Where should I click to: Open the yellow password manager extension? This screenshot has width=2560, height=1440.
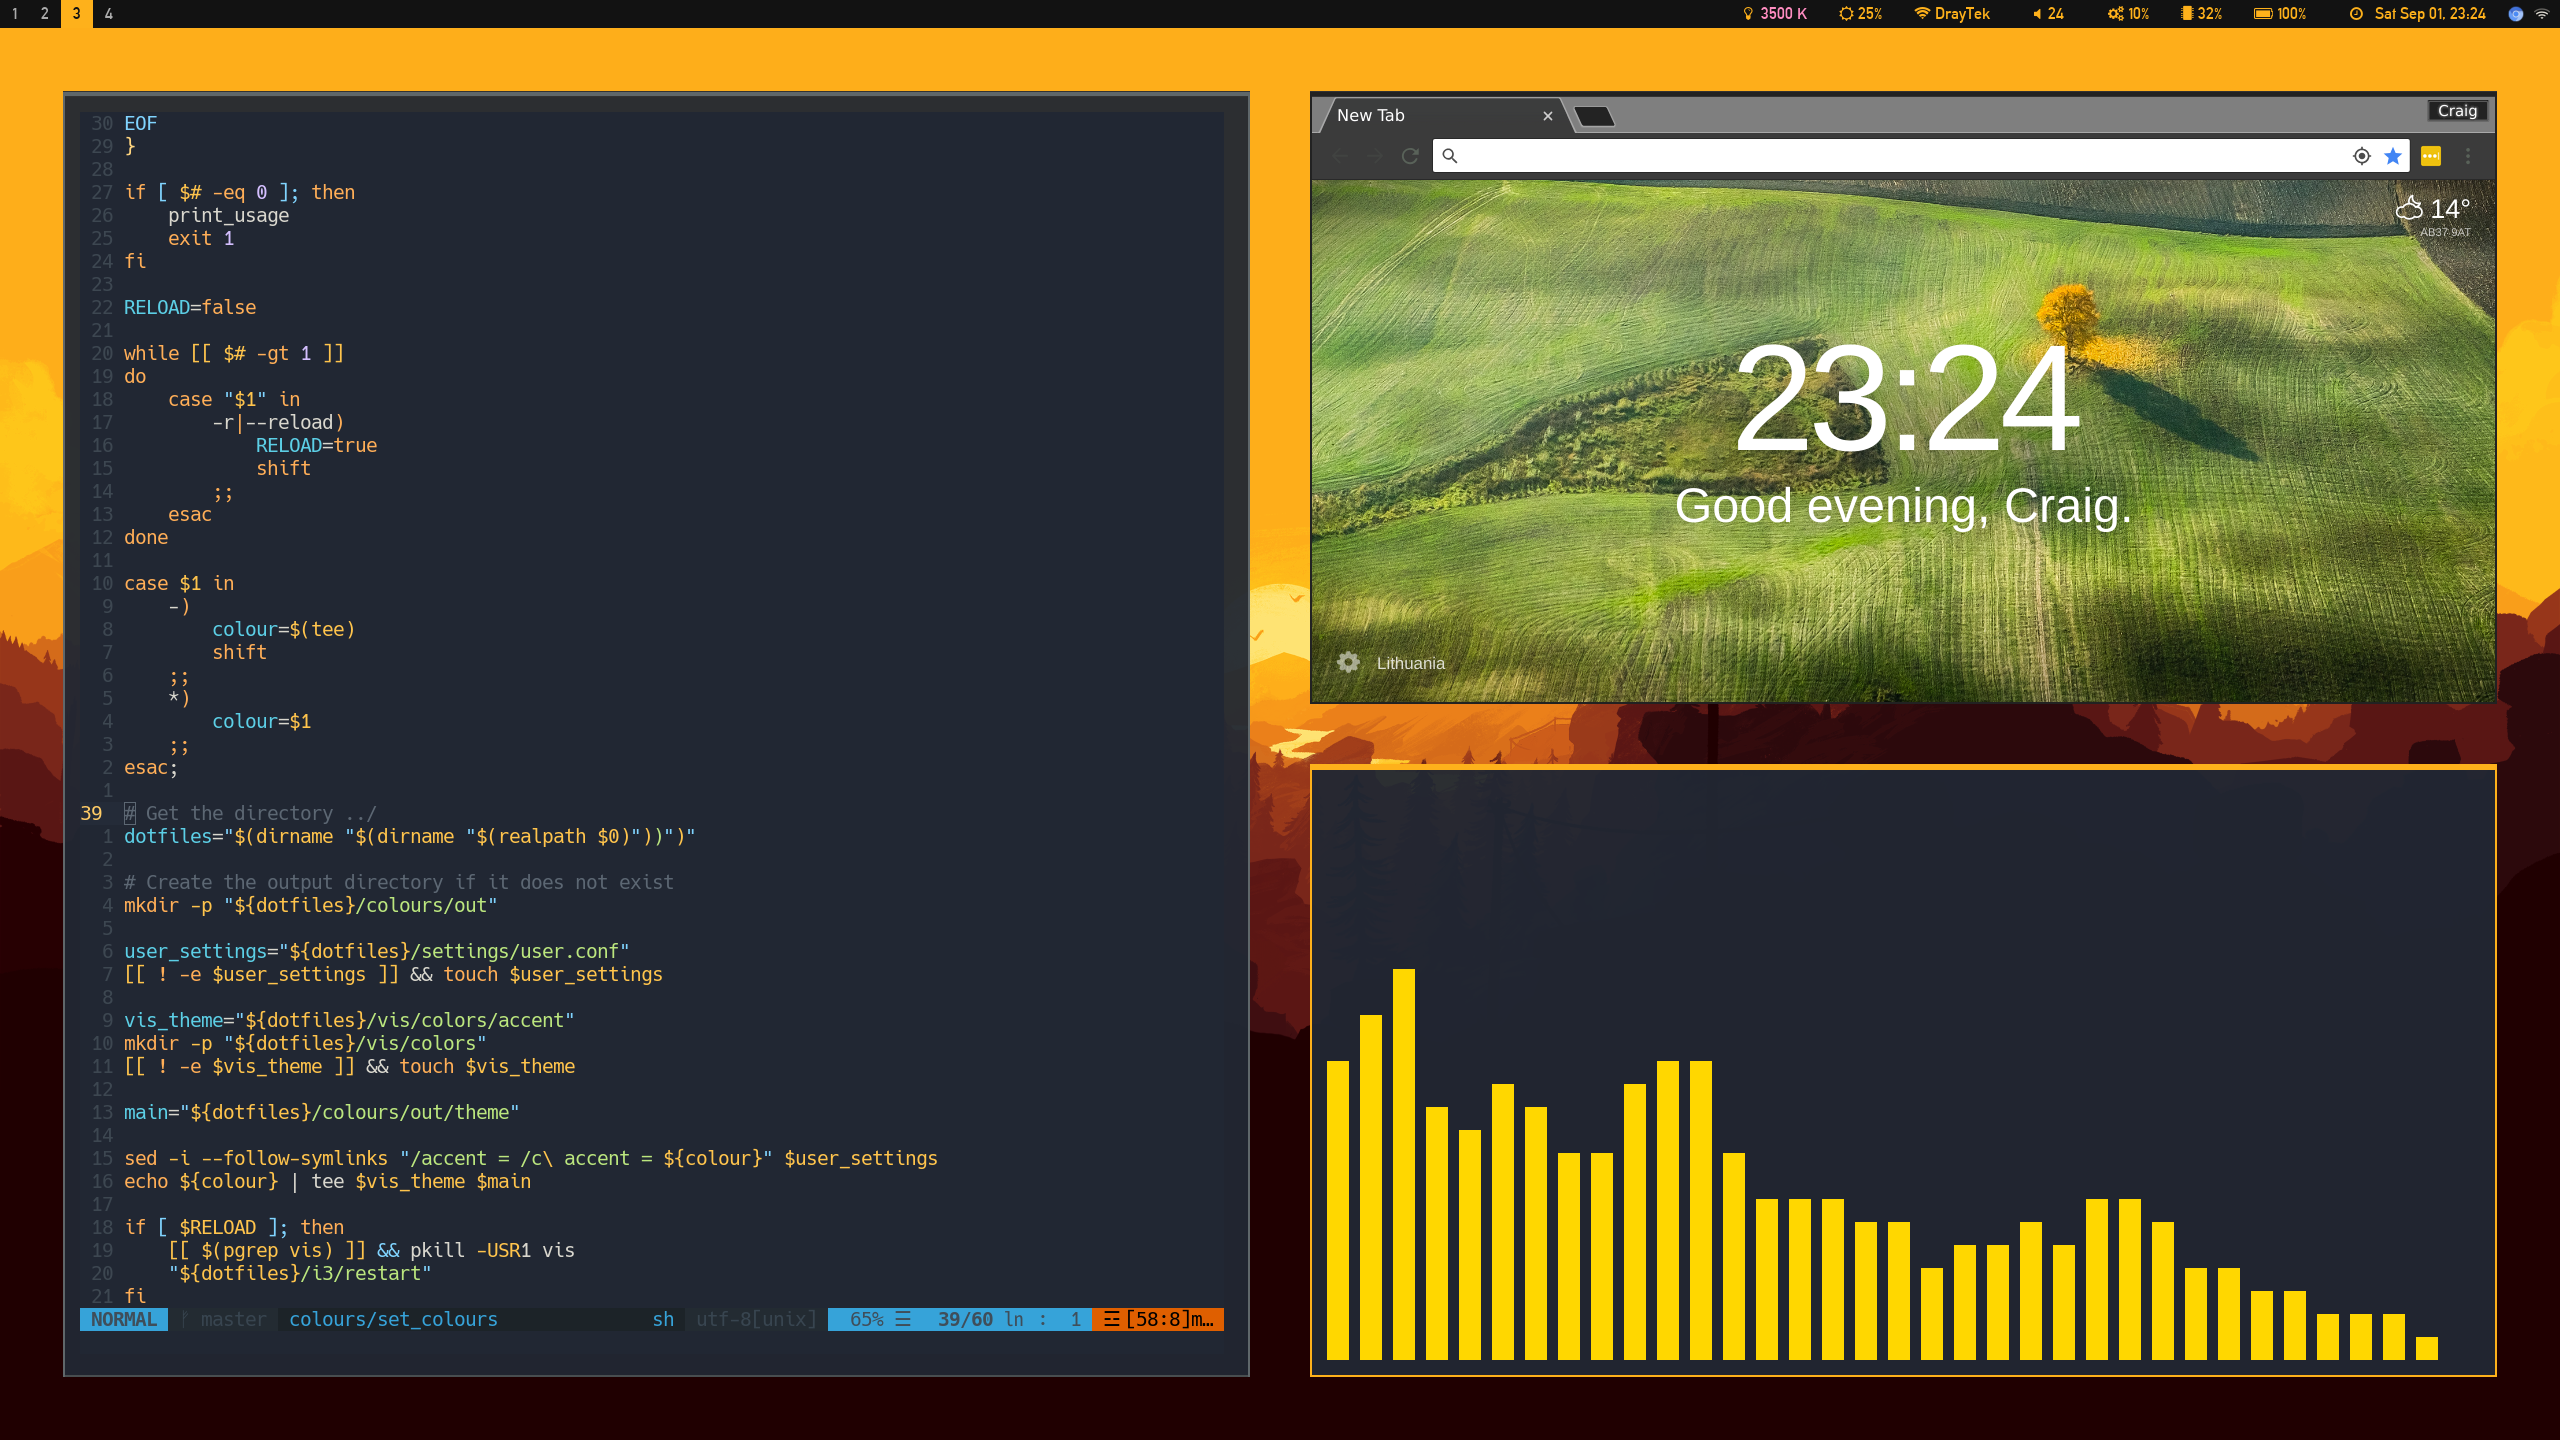(2430, 156)
